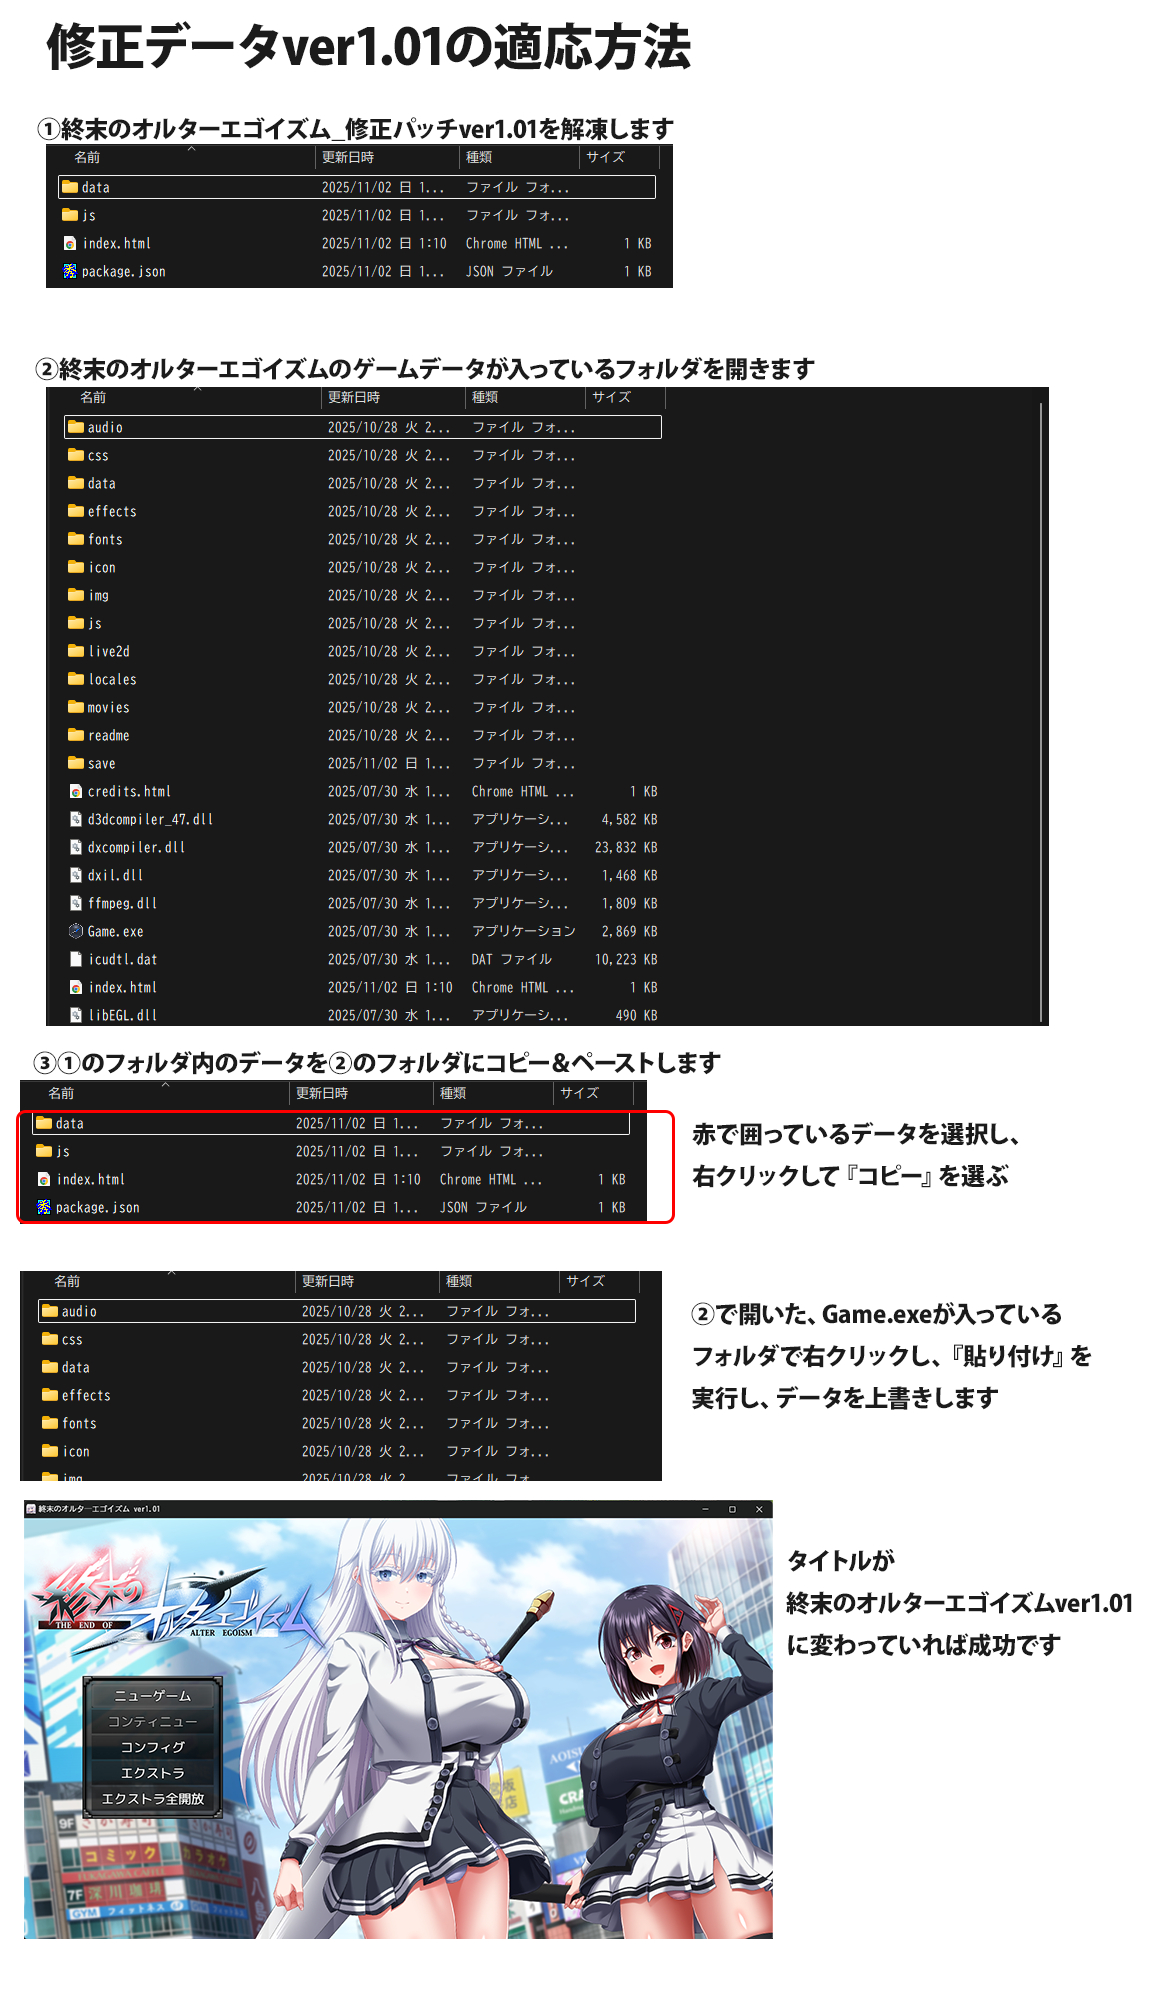The height and width of the screenshot is (2000, 1159).
Task: Click the dxcompiler.dll file icon
Action: (76, 847)
